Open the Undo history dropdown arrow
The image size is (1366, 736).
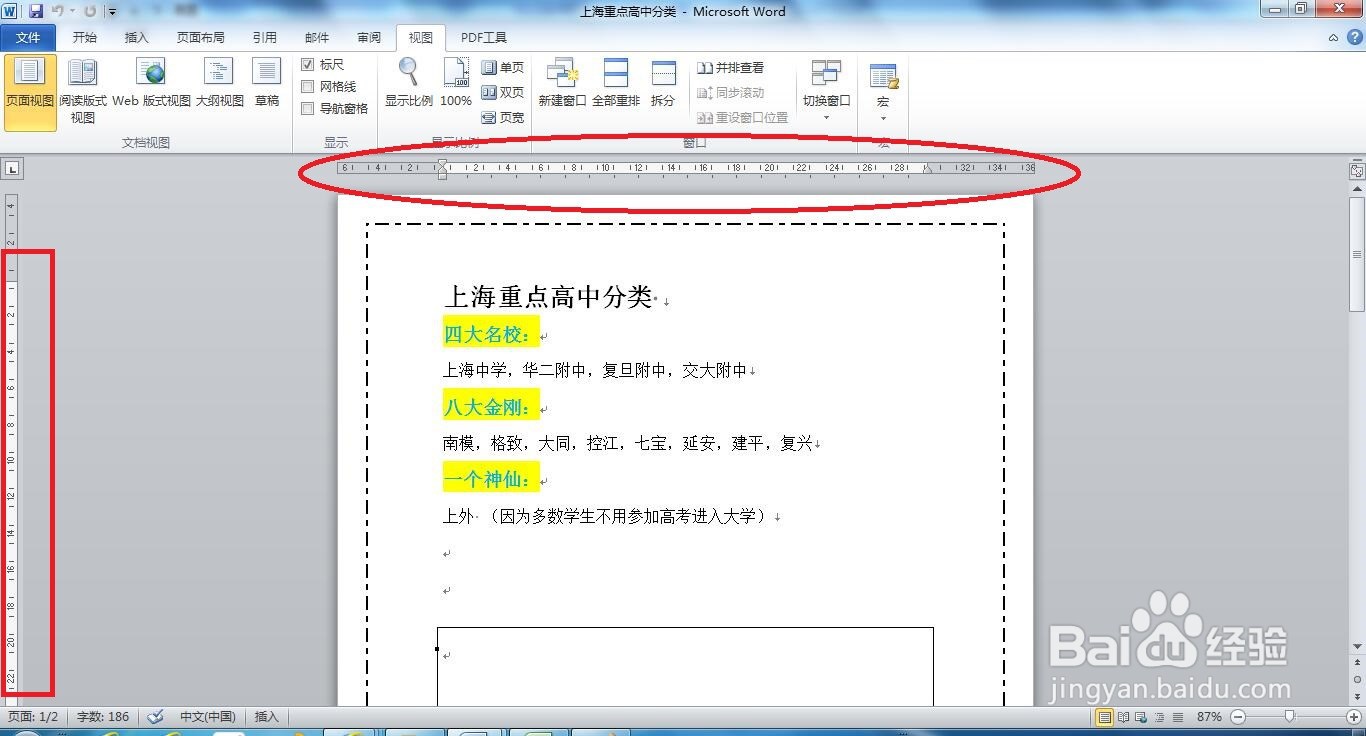(x=73, y=12)
